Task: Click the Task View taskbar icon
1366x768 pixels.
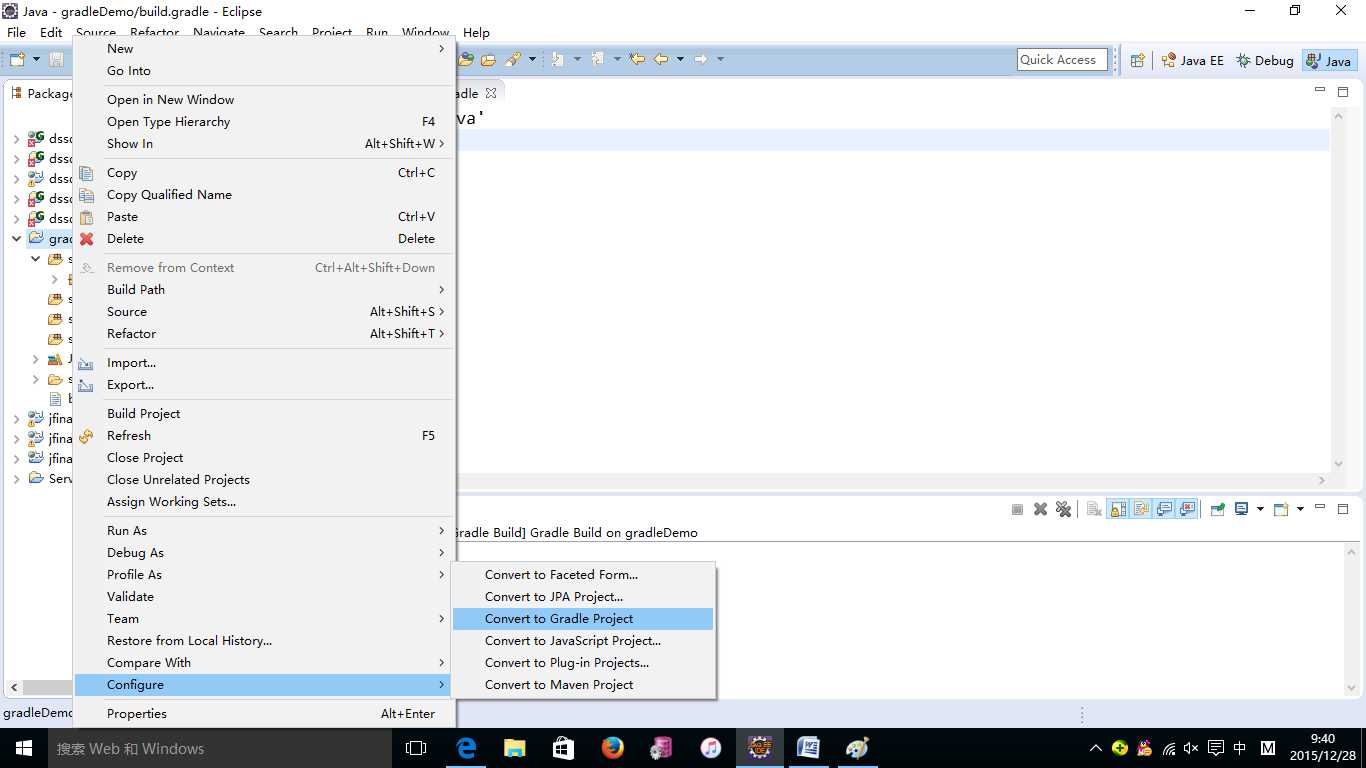Action: [416, 748]
